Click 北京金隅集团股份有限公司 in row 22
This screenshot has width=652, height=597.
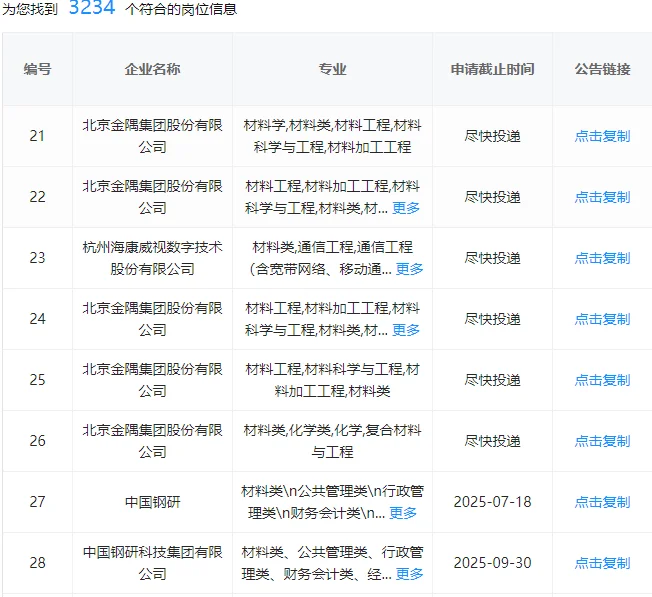(x=153, y=197)
